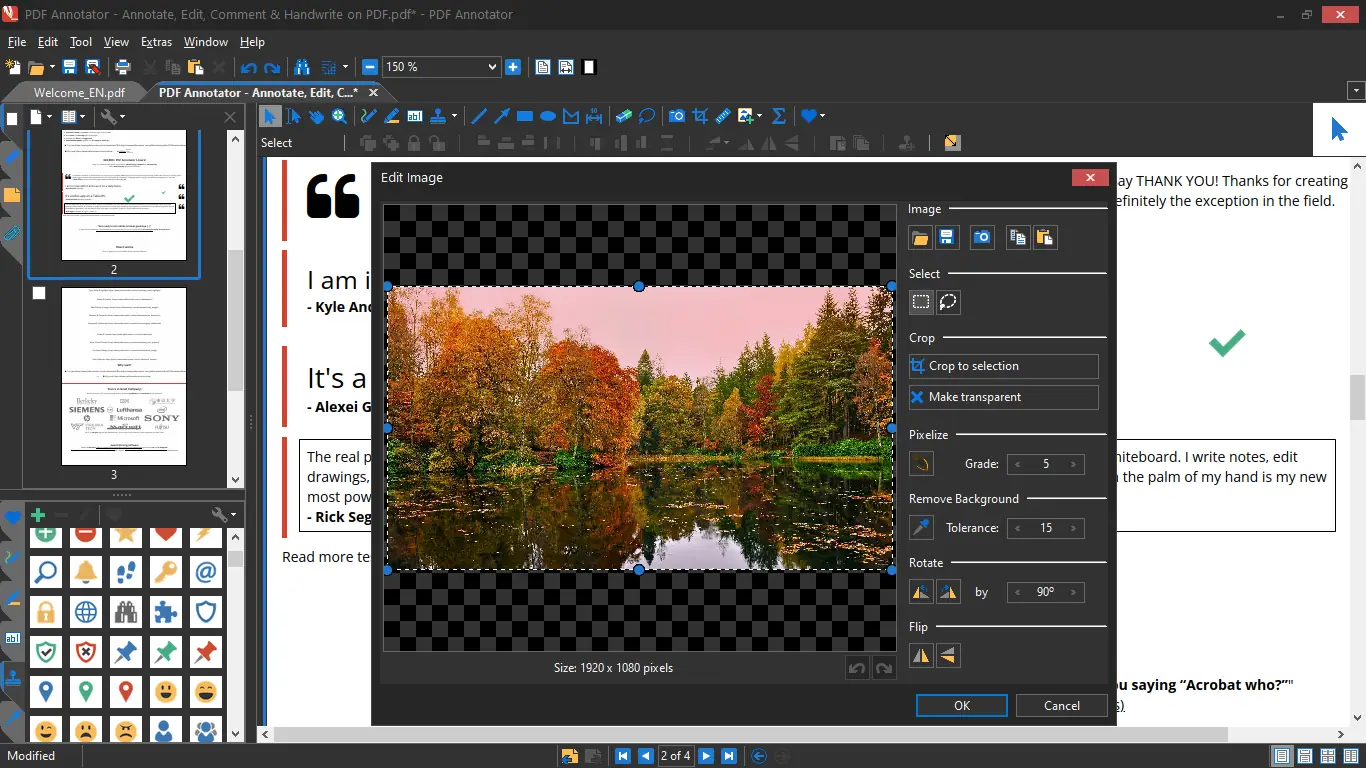Screen dimensions: 1366x768
Task: Pick the Remove Background eyedropper tool
Action: click(921, 528)
